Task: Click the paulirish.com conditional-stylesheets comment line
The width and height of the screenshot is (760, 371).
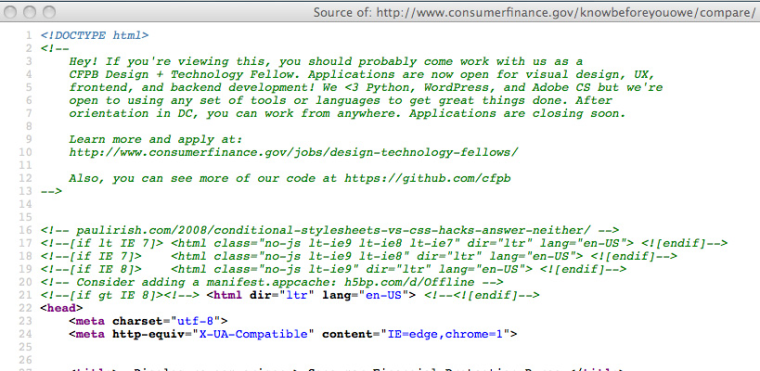Action: [330, 230]
